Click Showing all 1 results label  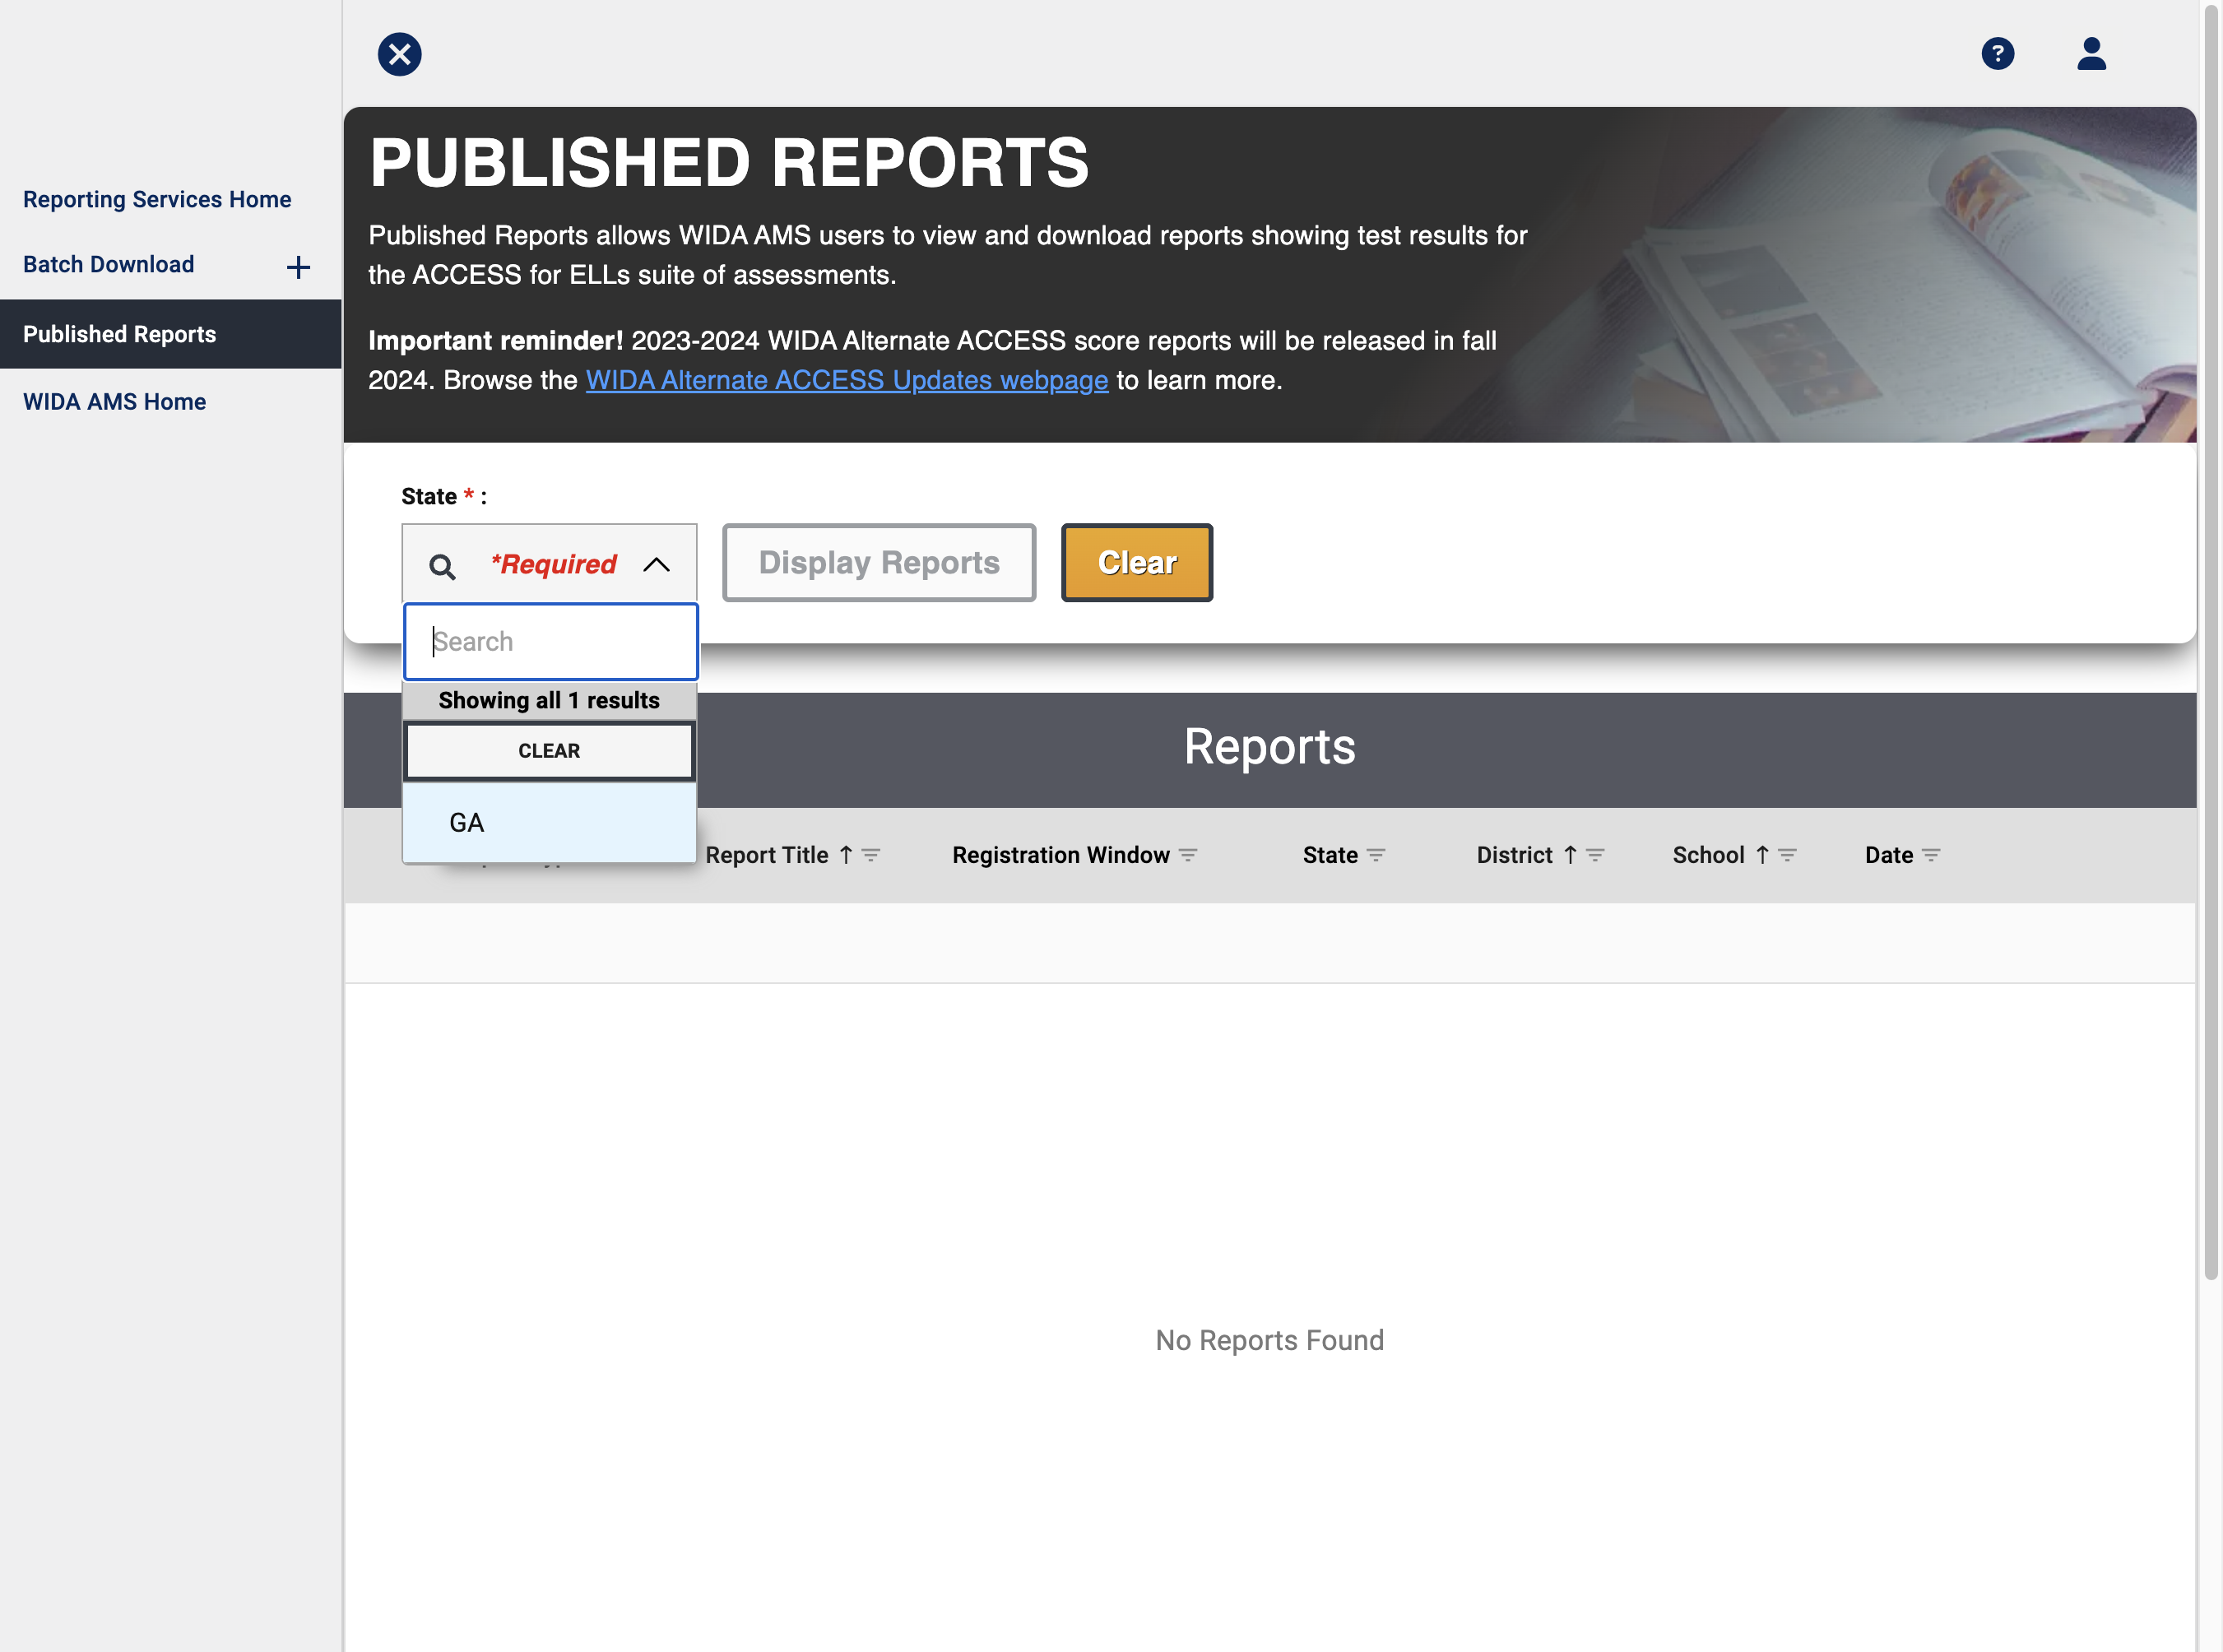click(549, 700)
